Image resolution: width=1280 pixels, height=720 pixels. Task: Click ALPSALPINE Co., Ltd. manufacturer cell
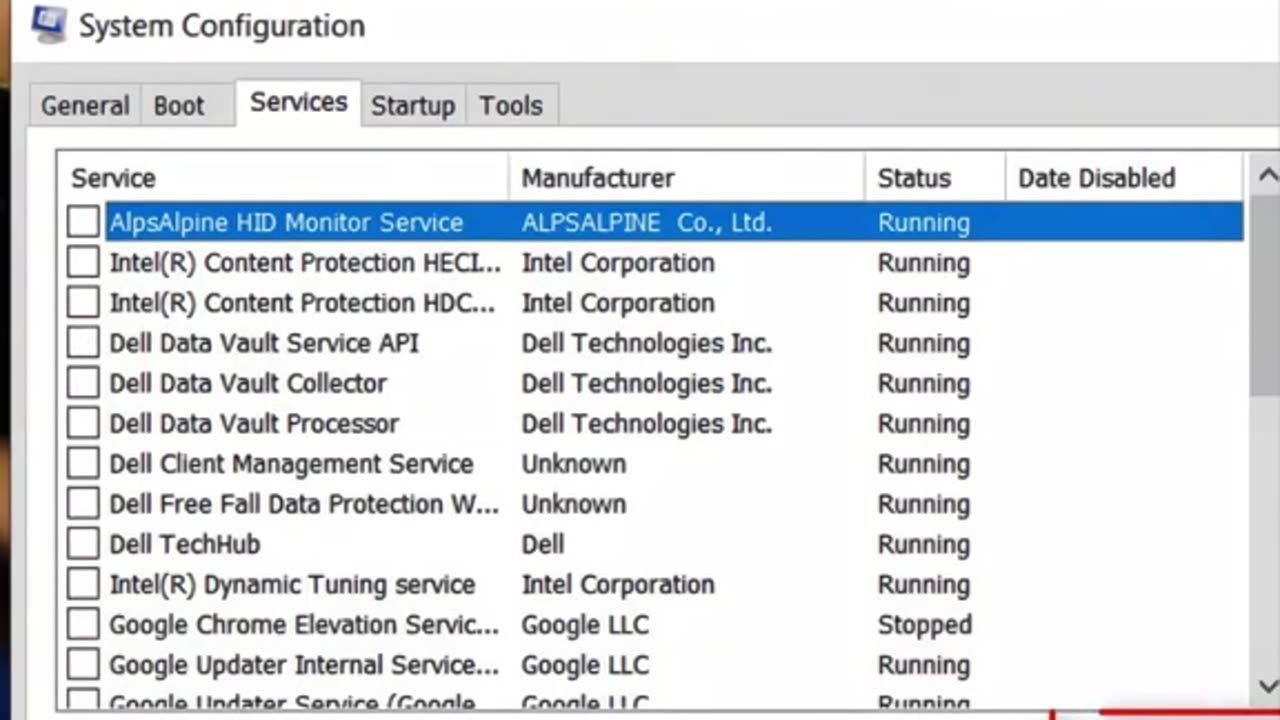pyautogui.click(x=647, y=222)
